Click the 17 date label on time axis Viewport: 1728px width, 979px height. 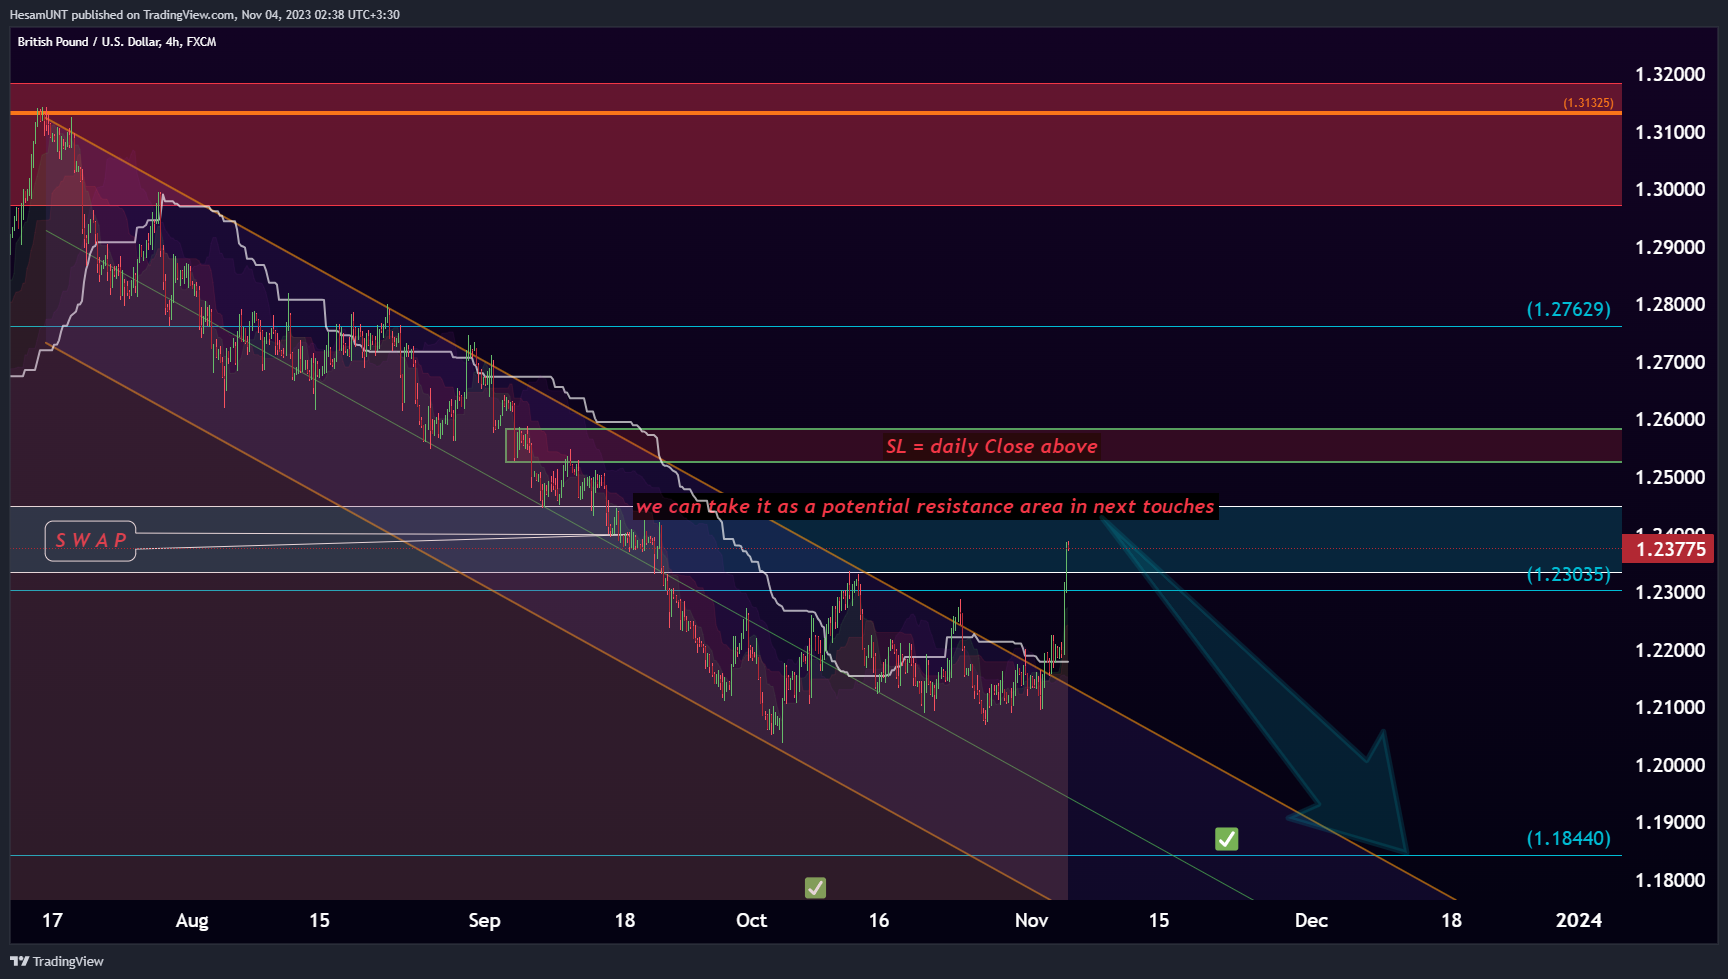pyautogui.click(x=52, y=920)
